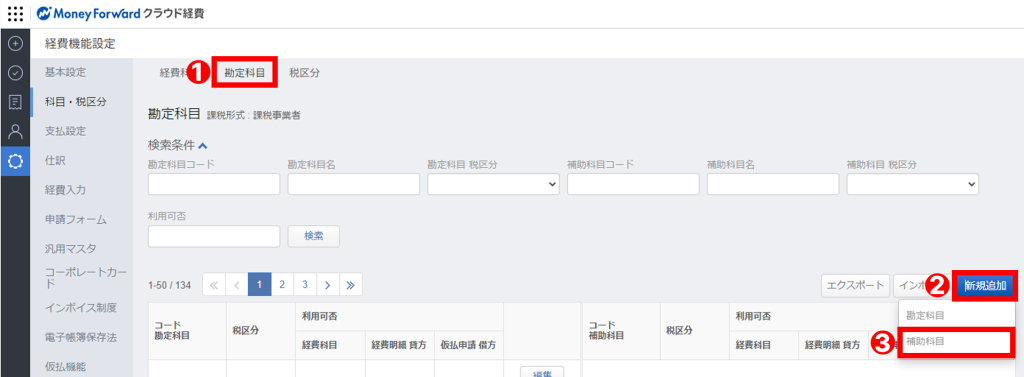Click the plus circle sidebar icon
The image size is (1024, 377).
15,44
